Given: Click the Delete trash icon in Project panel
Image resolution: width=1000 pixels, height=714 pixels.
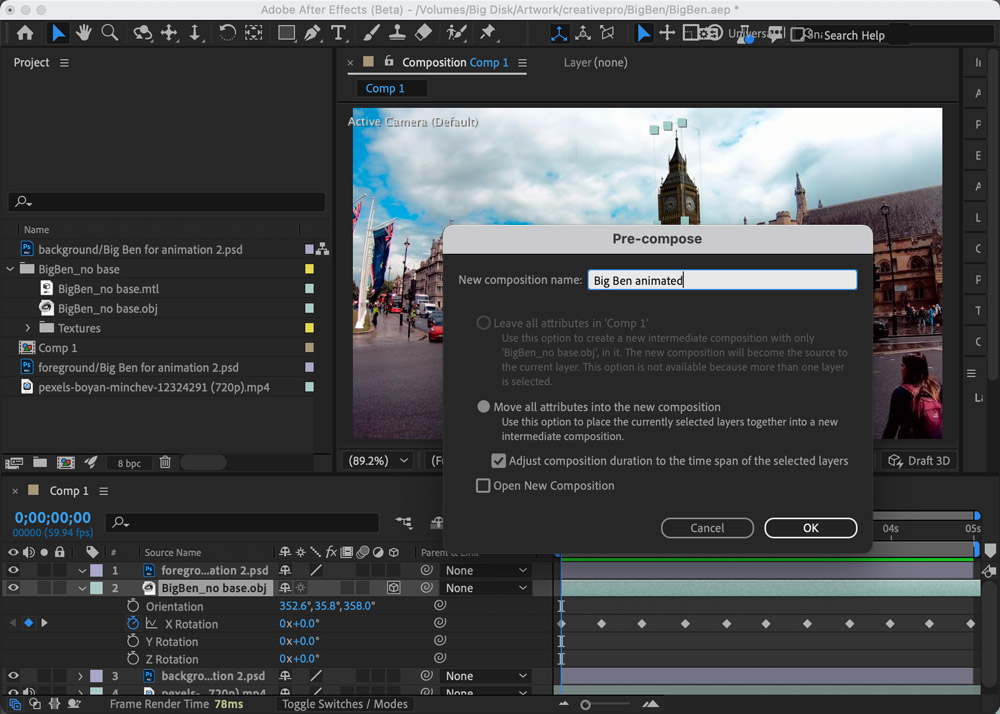Looking at the screenshot, I should (165, 463).
